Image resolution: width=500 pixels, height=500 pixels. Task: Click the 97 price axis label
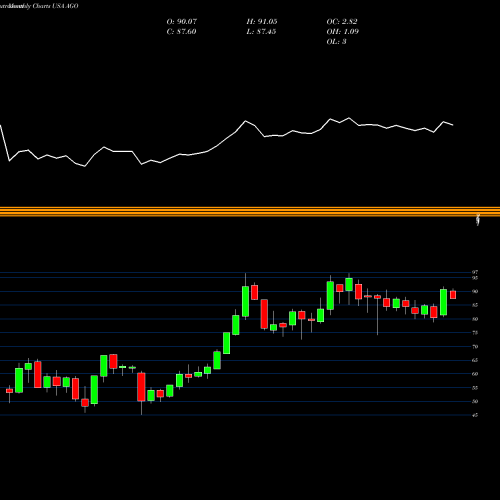475,272
